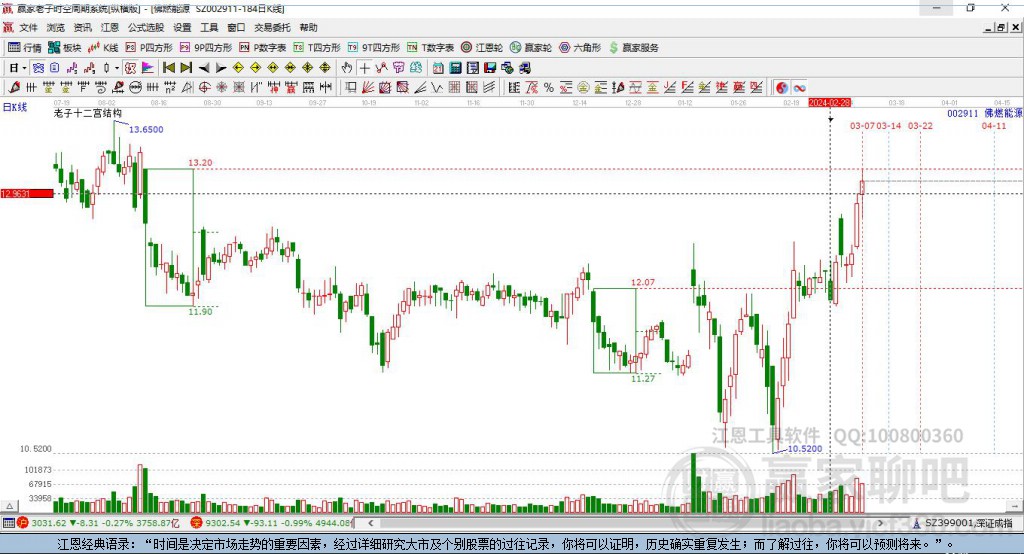Screen dimensions: 1024x554
Task: Open the T四方形 time square
Action: [x=317, y=48]
